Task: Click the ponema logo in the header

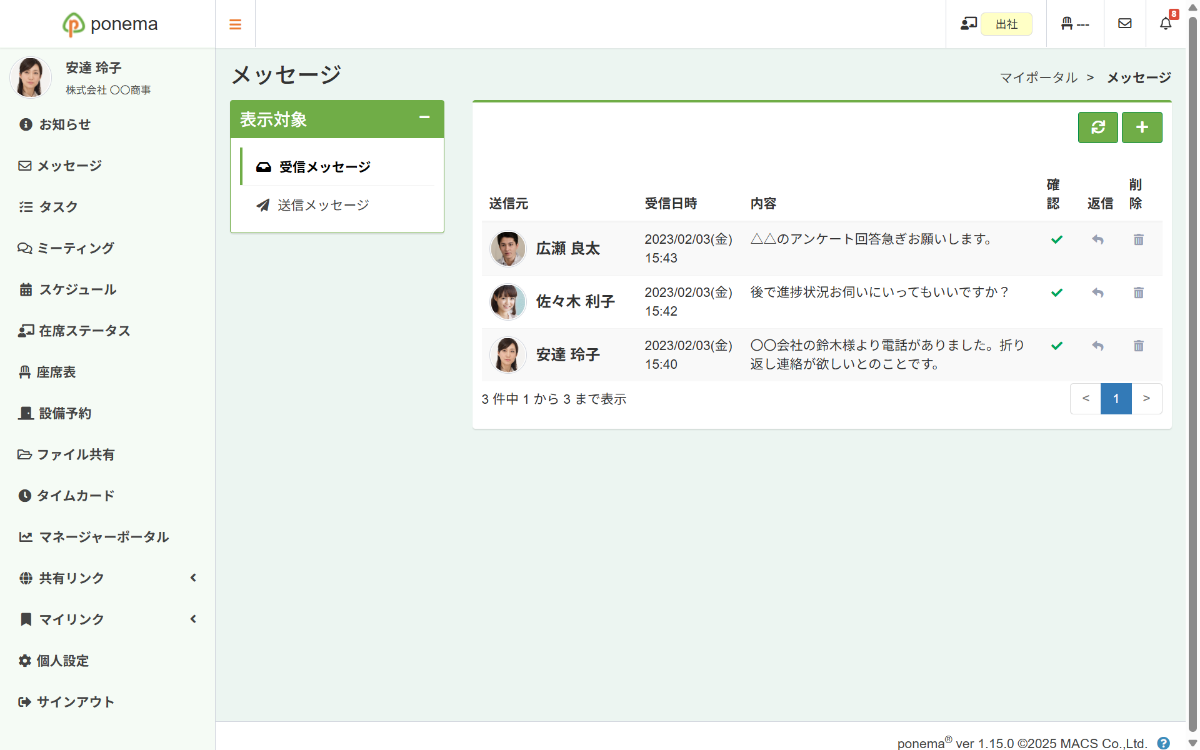Action: click(x=109, y=24)
